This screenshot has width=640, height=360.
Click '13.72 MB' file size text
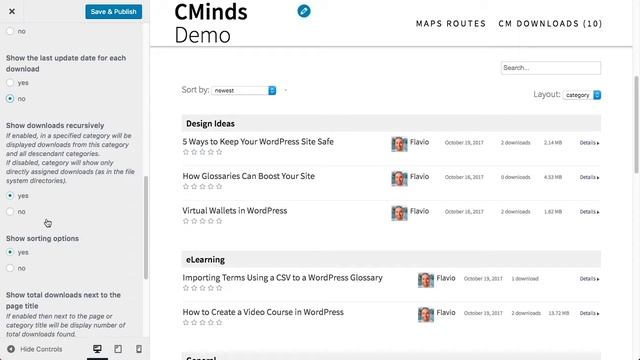click(x=559, y=313)
